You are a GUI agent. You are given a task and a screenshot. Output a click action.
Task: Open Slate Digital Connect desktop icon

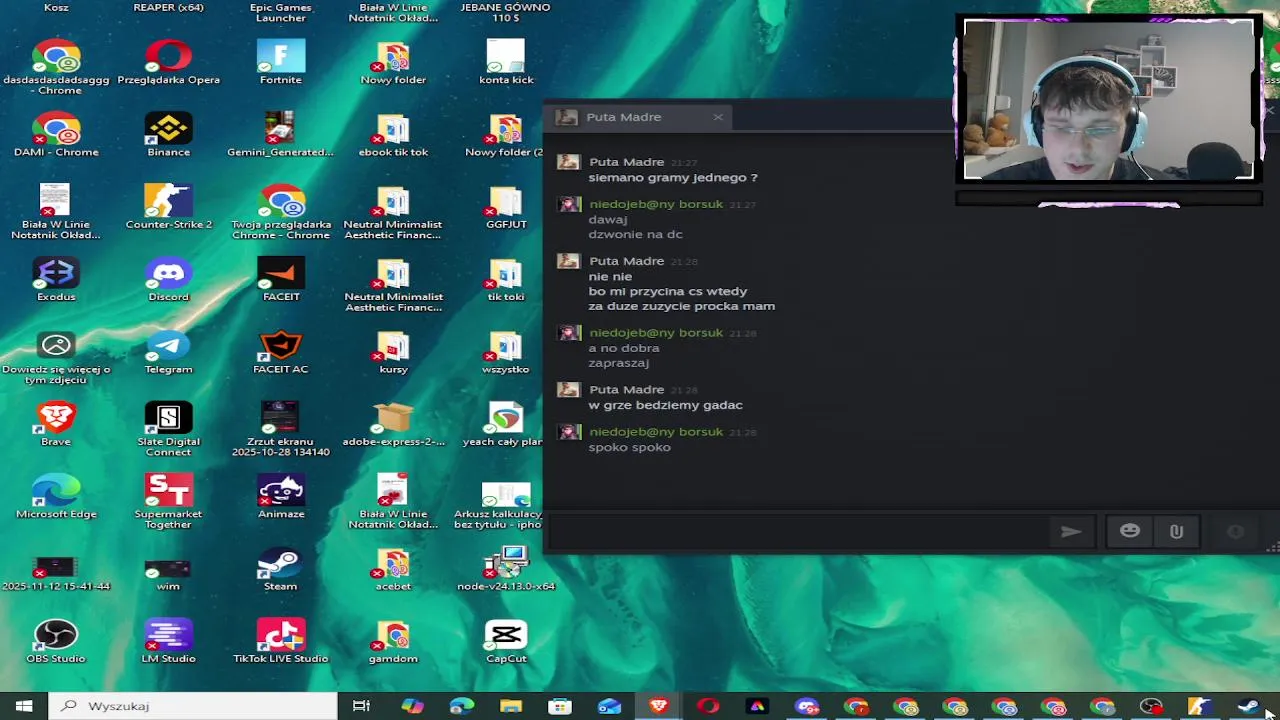pyautogui.click(x=168, y=429)
